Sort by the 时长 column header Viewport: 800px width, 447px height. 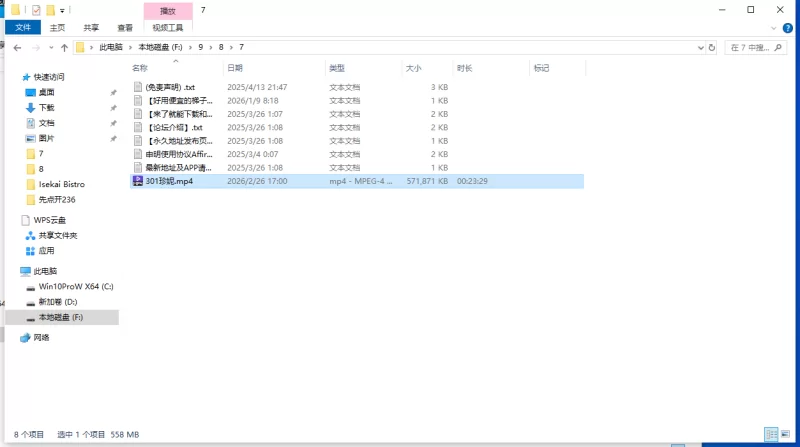pos(464,68)
